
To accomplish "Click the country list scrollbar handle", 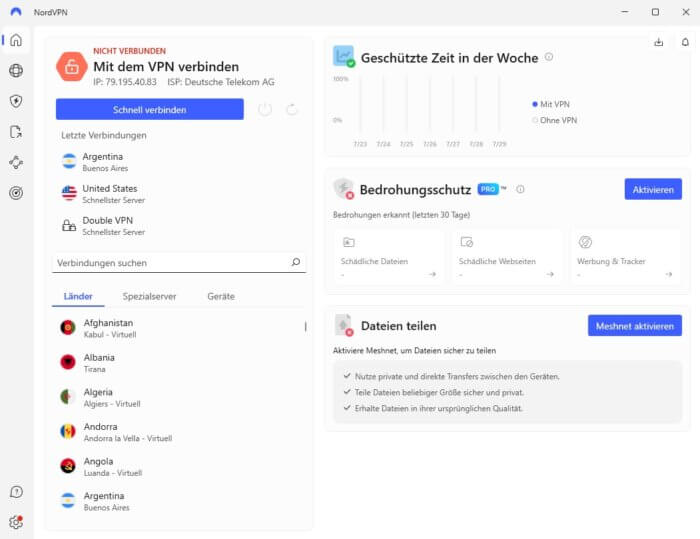I will tap(305, 327).
